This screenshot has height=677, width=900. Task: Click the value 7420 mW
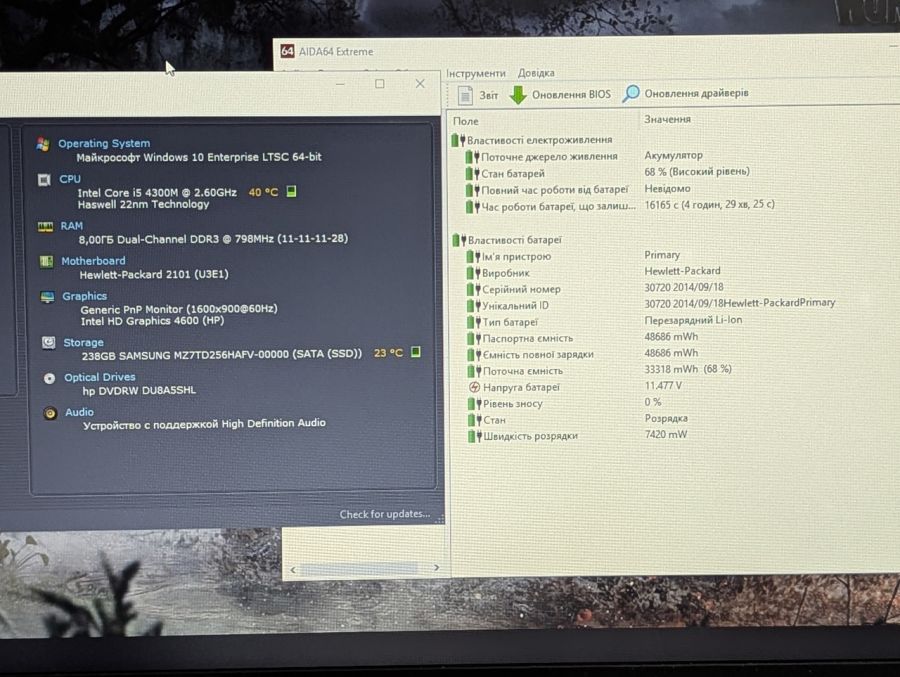[x=666, y=435]
